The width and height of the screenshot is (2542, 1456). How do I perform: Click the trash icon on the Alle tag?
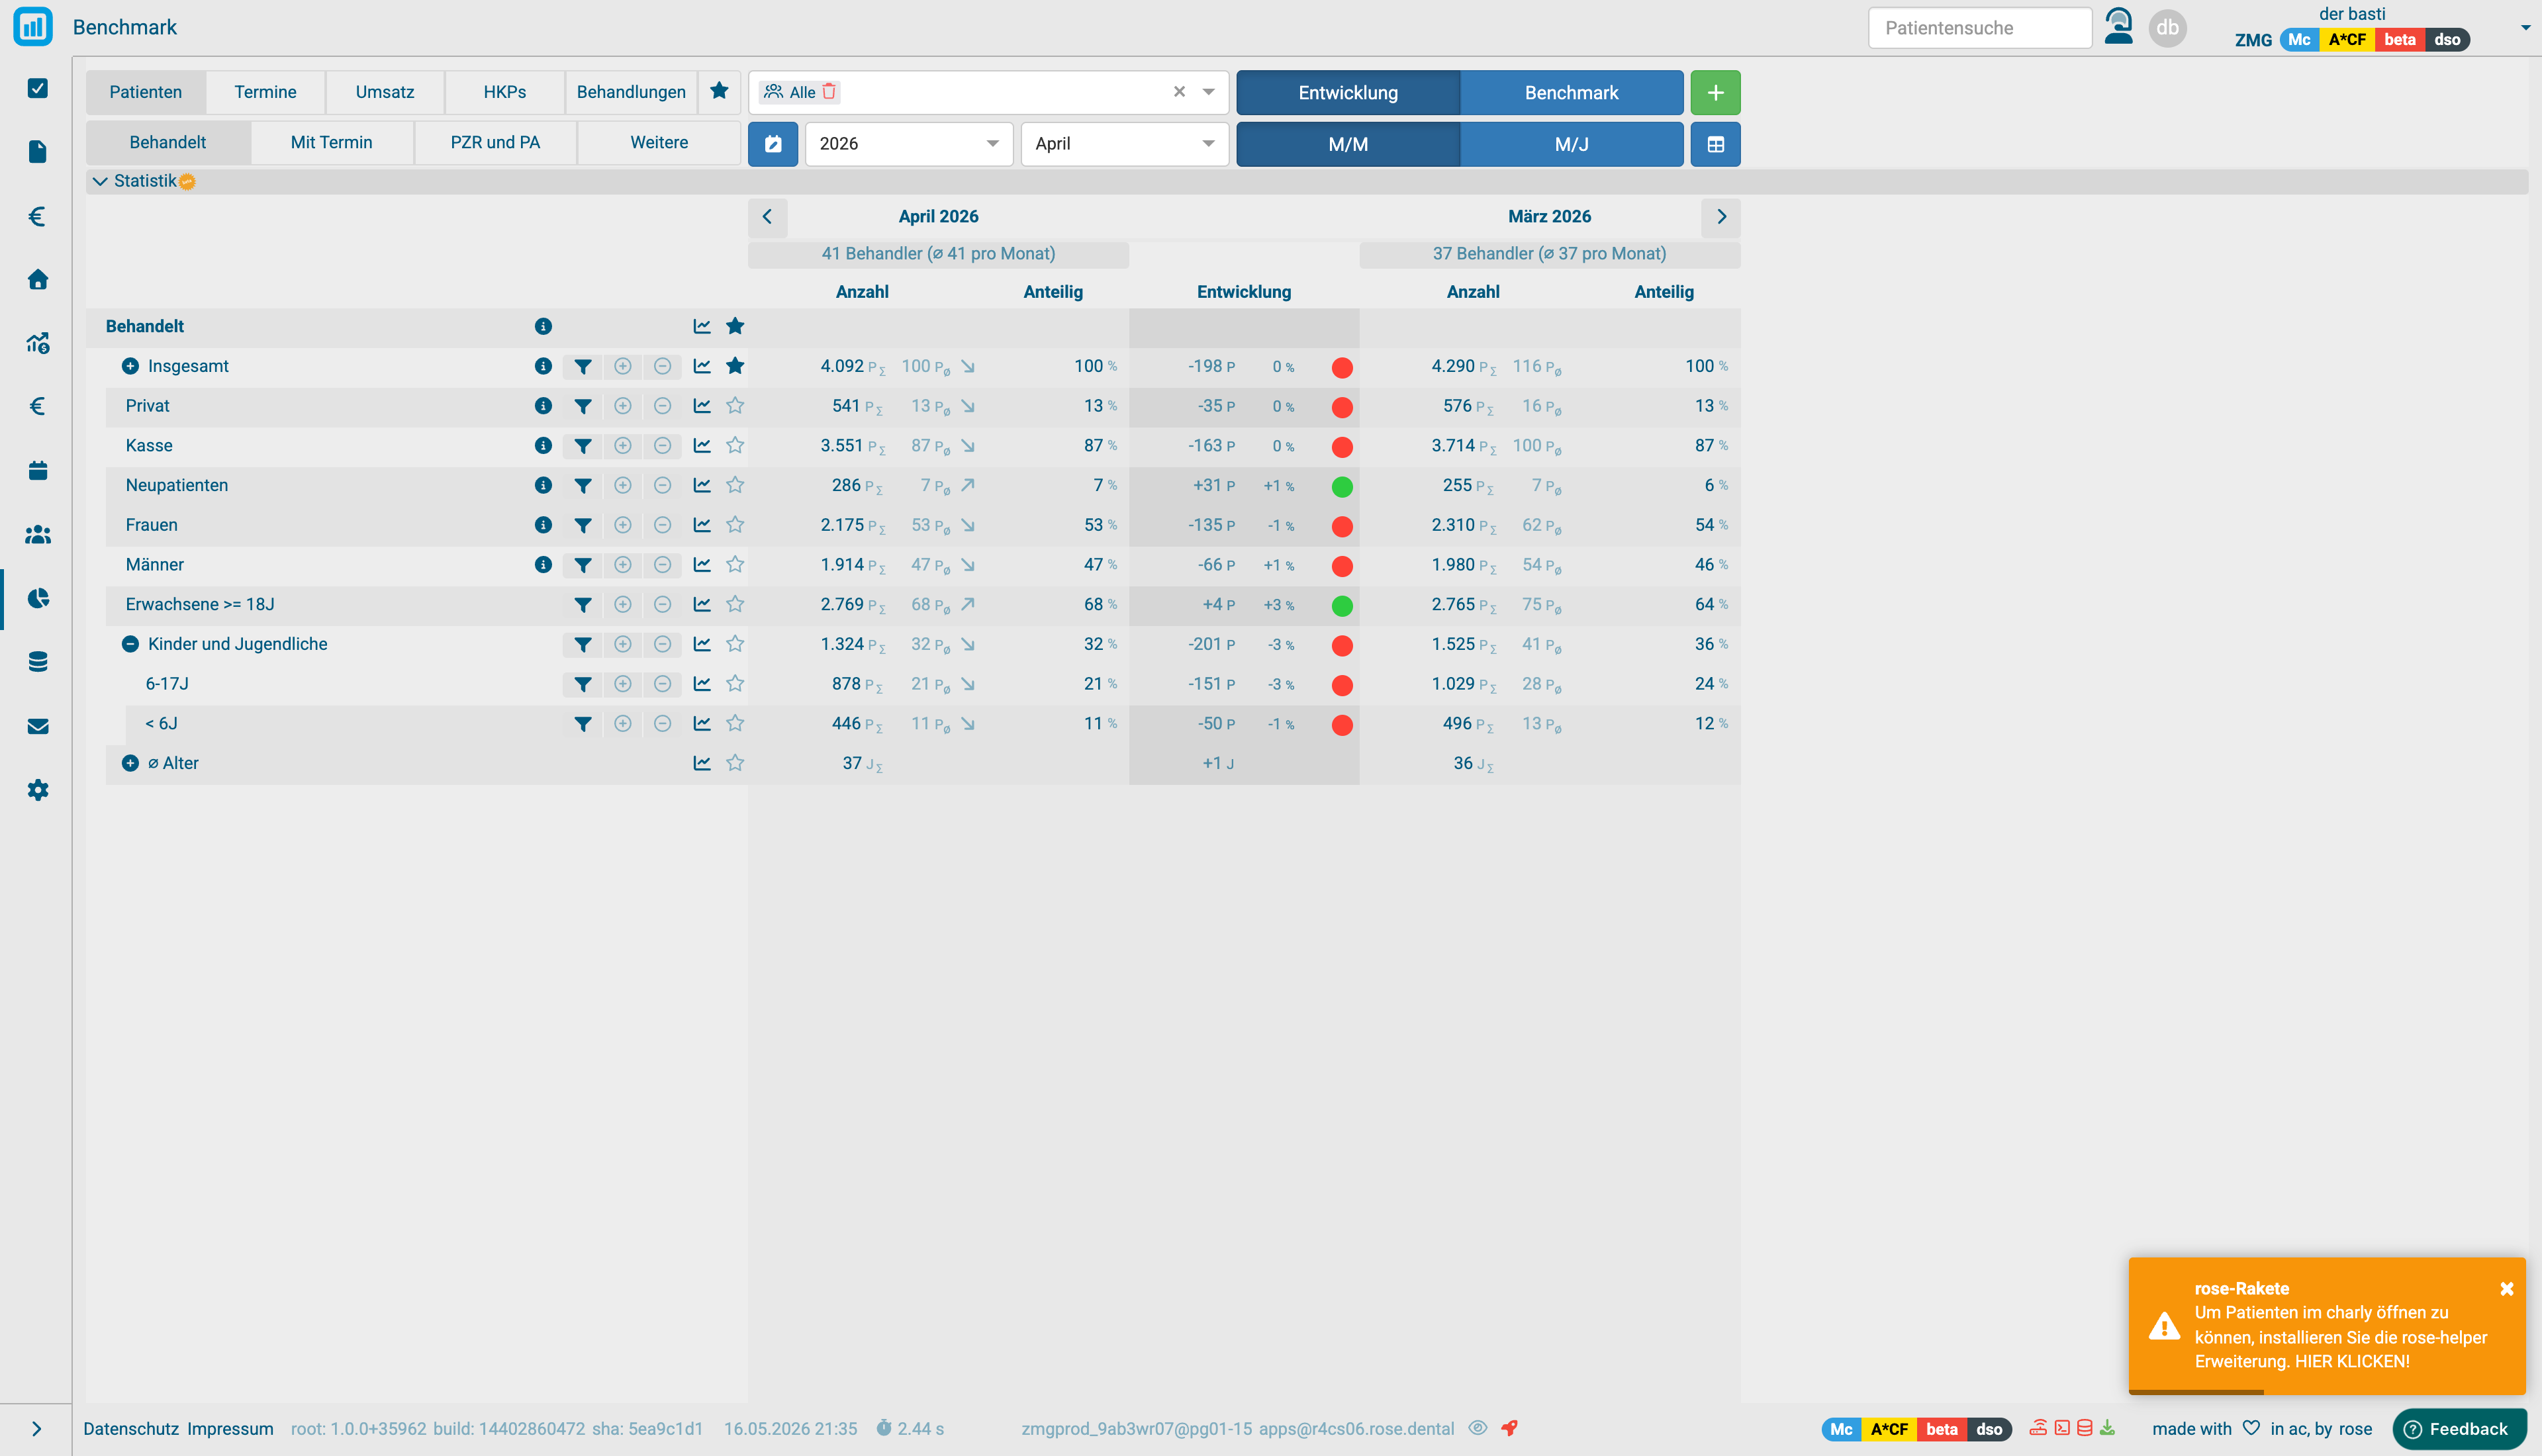[829, 92]
